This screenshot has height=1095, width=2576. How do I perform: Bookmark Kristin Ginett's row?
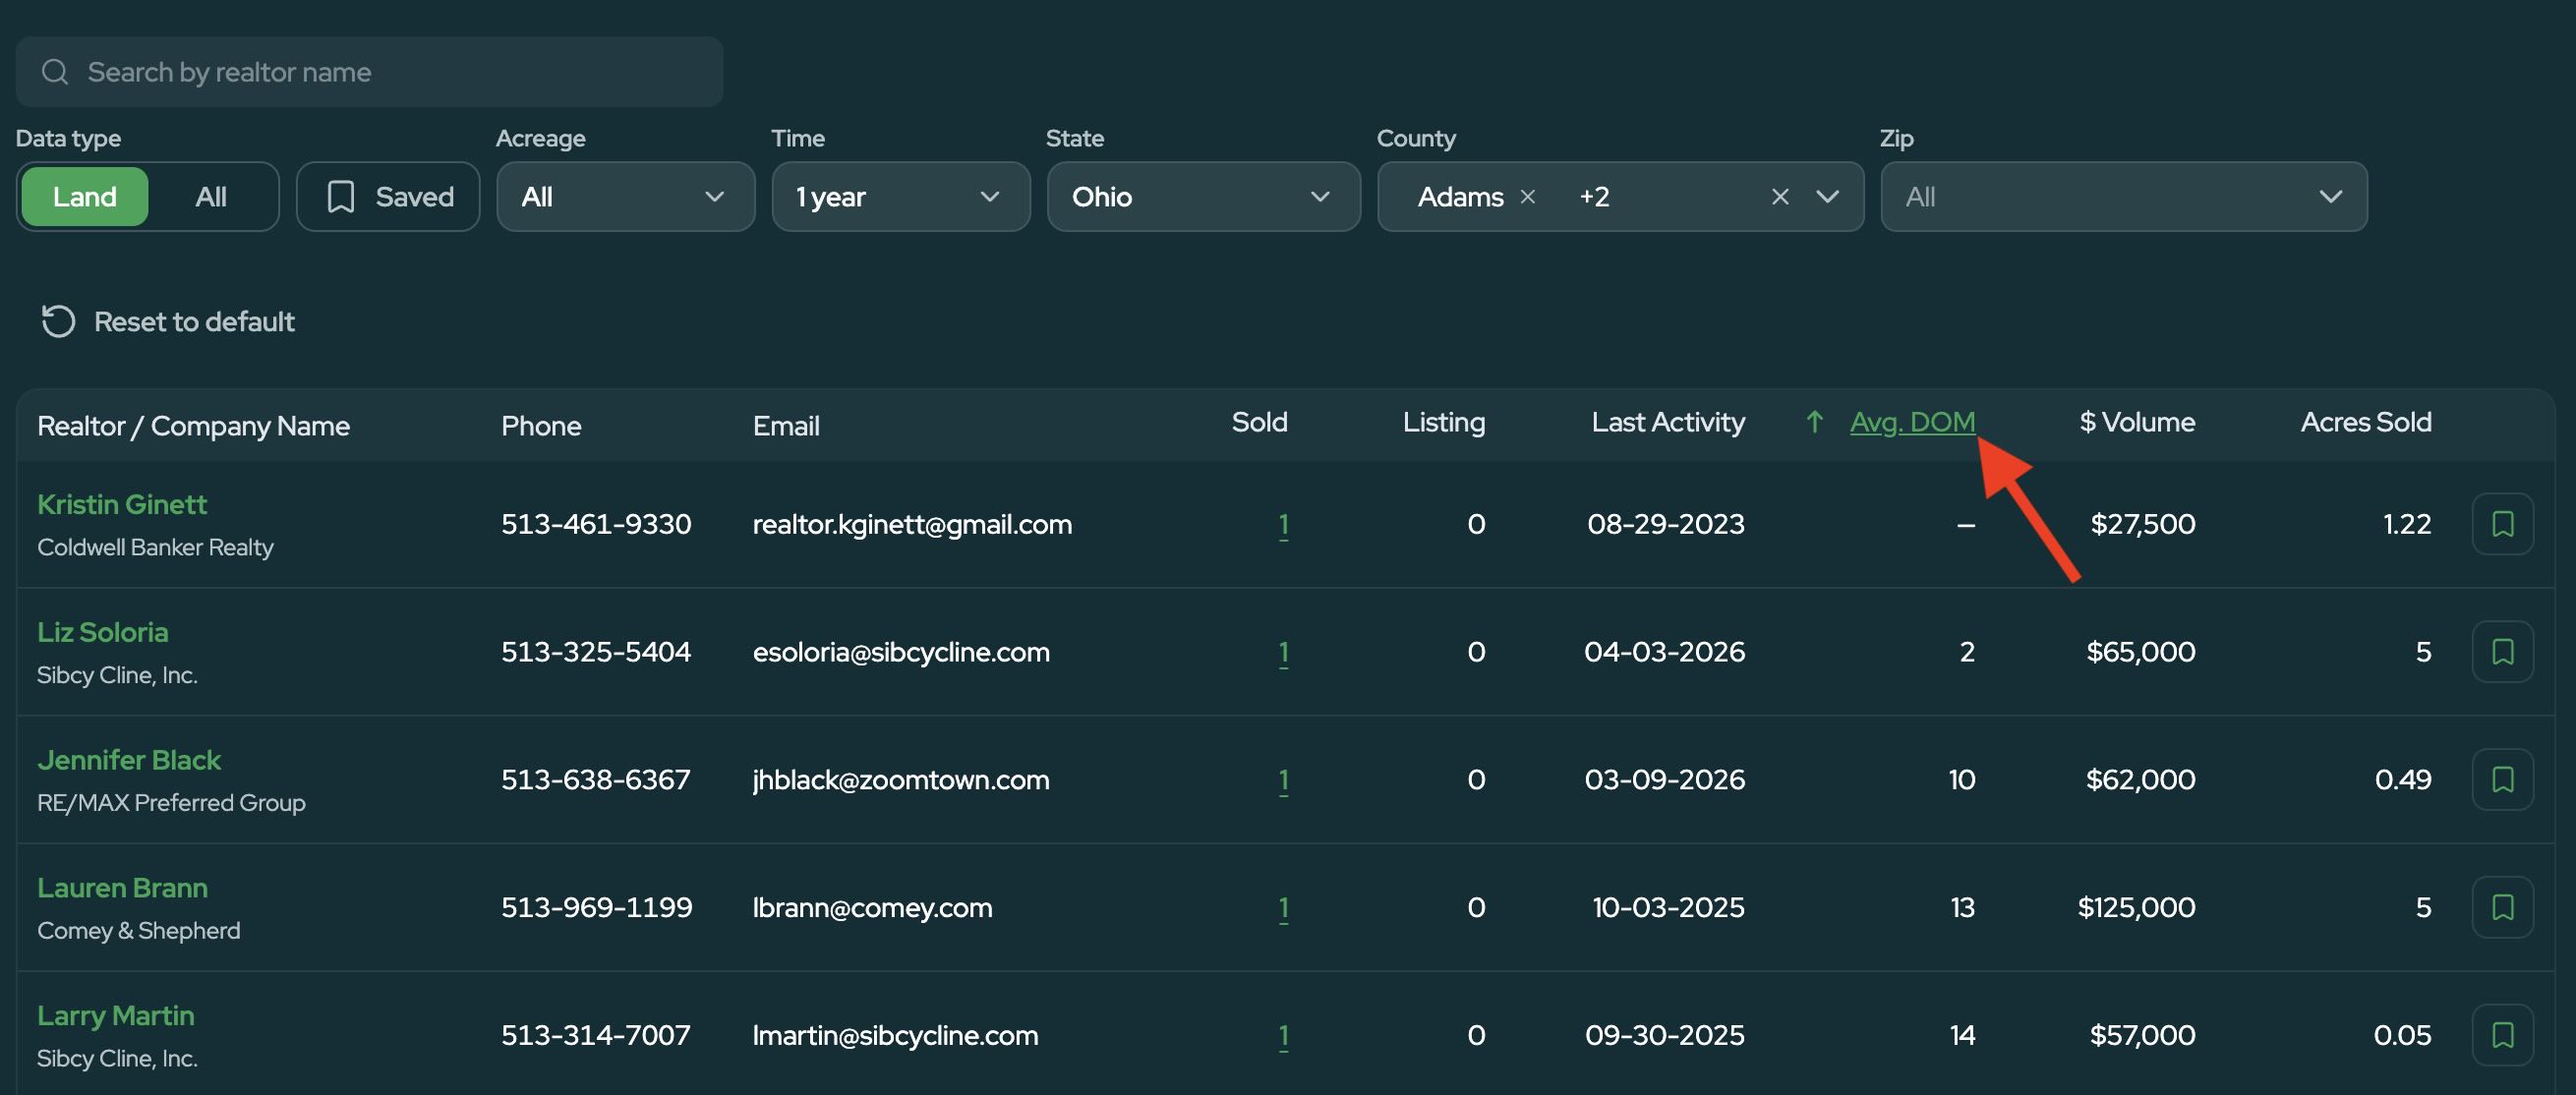point(2502,524)
